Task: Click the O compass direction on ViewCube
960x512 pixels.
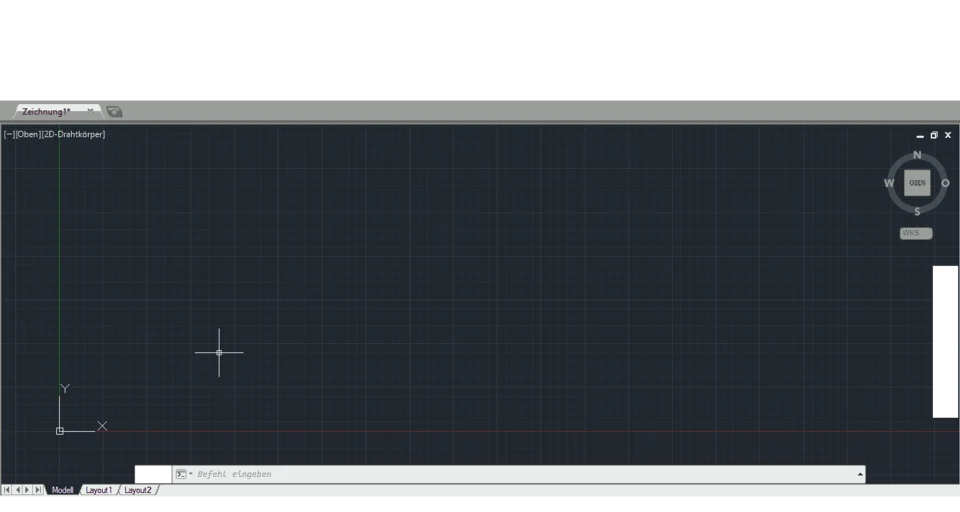Action: (x=945, y=183)
